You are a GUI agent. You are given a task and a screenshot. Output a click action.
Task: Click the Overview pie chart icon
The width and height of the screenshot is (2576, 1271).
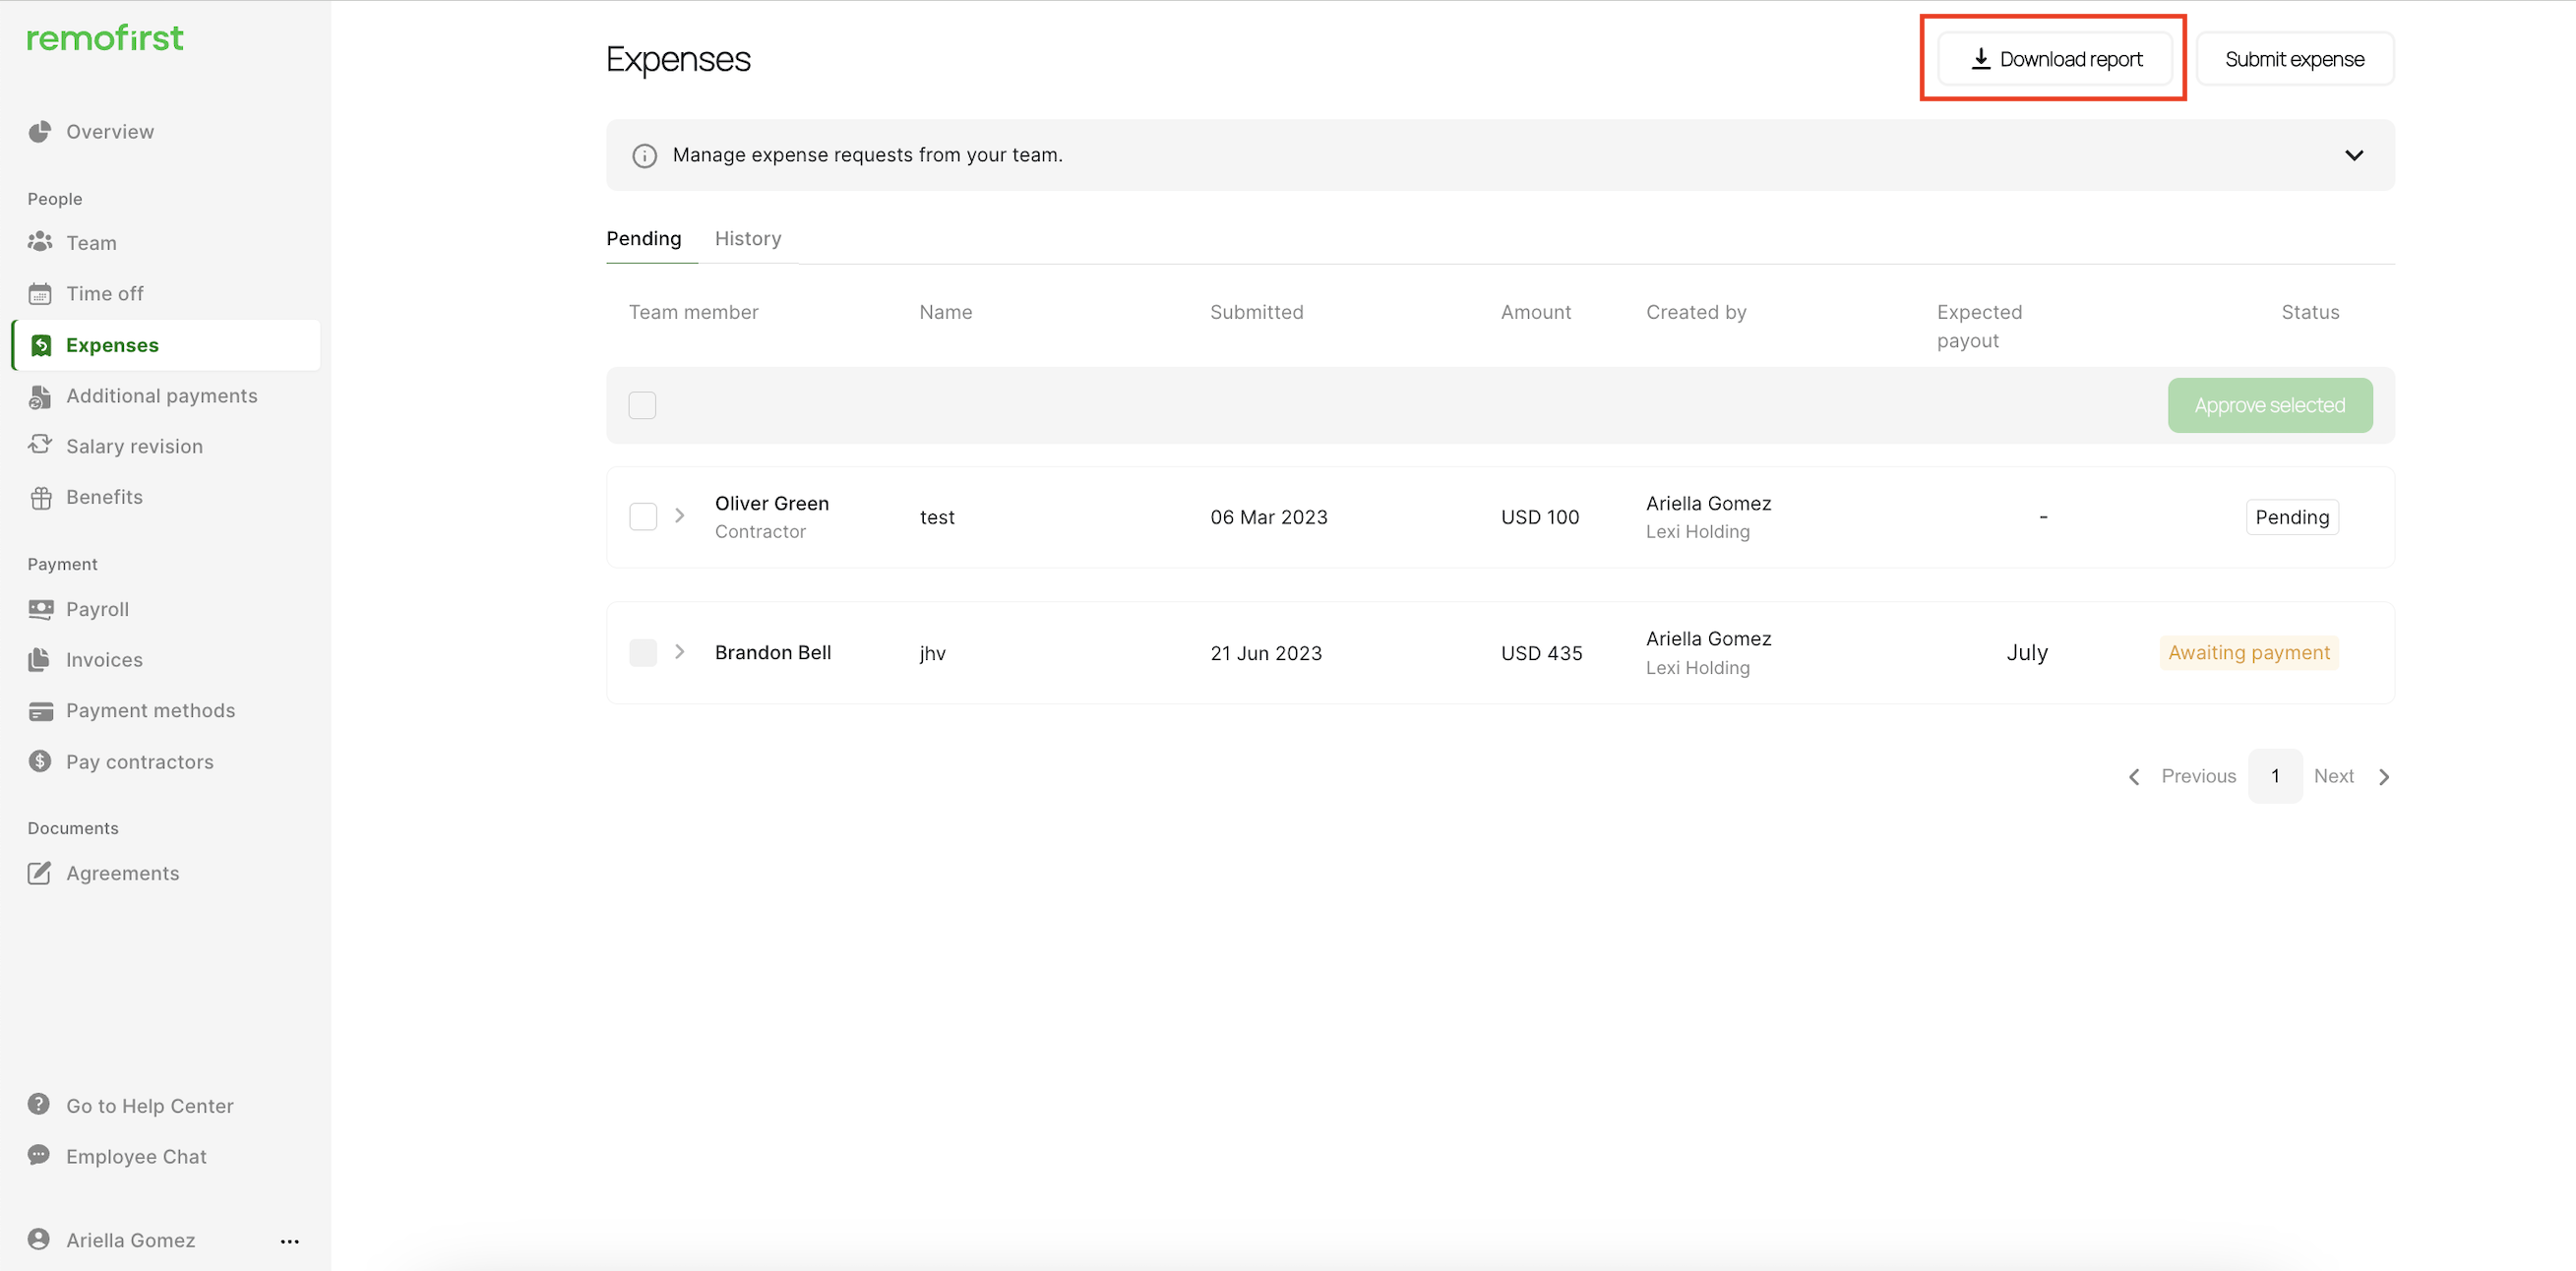40,132
